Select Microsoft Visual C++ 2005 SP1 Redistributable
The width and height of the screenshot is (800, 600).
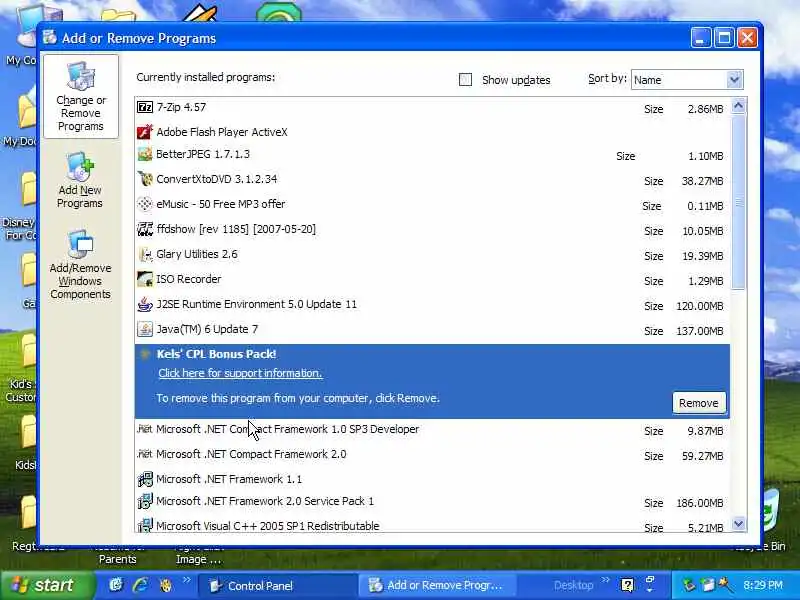click(433, 524)
